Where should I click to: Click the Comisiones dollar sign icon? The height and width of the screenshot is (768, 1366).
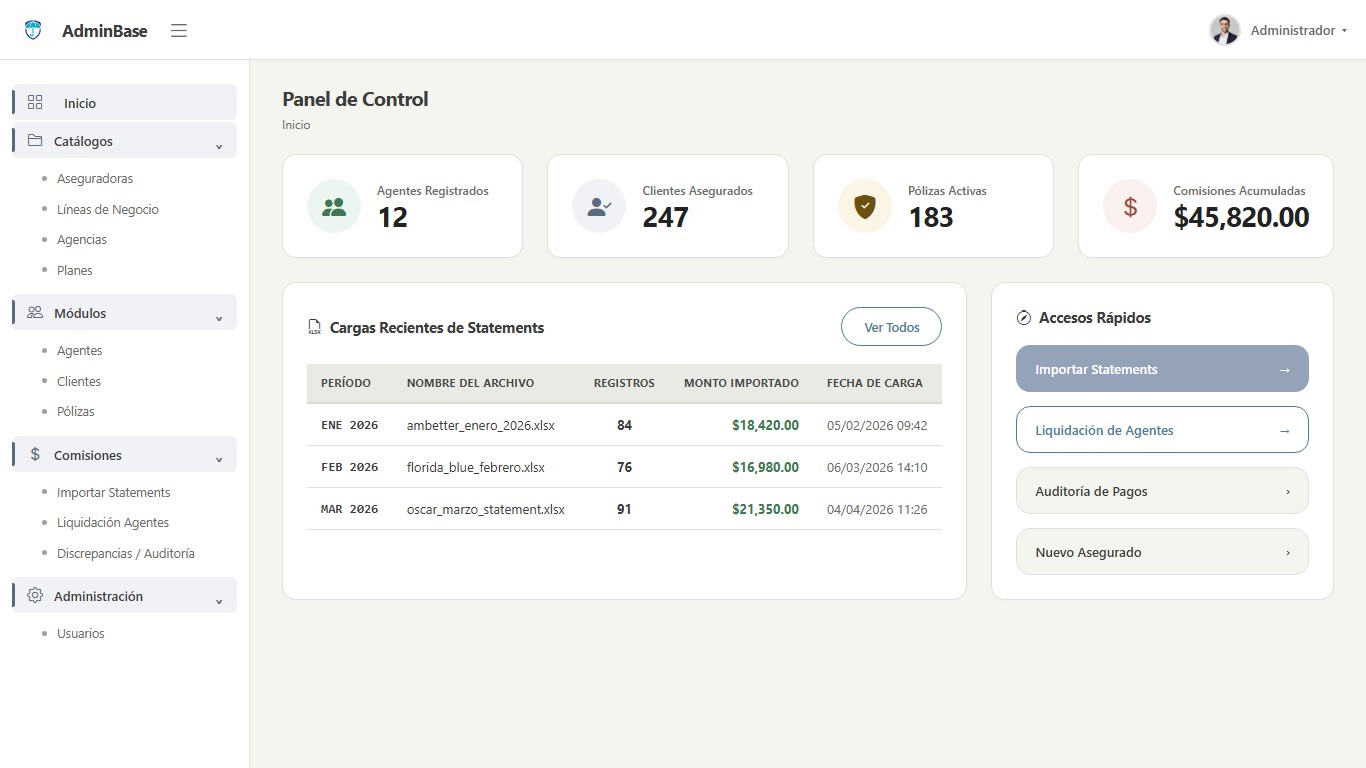35,454
